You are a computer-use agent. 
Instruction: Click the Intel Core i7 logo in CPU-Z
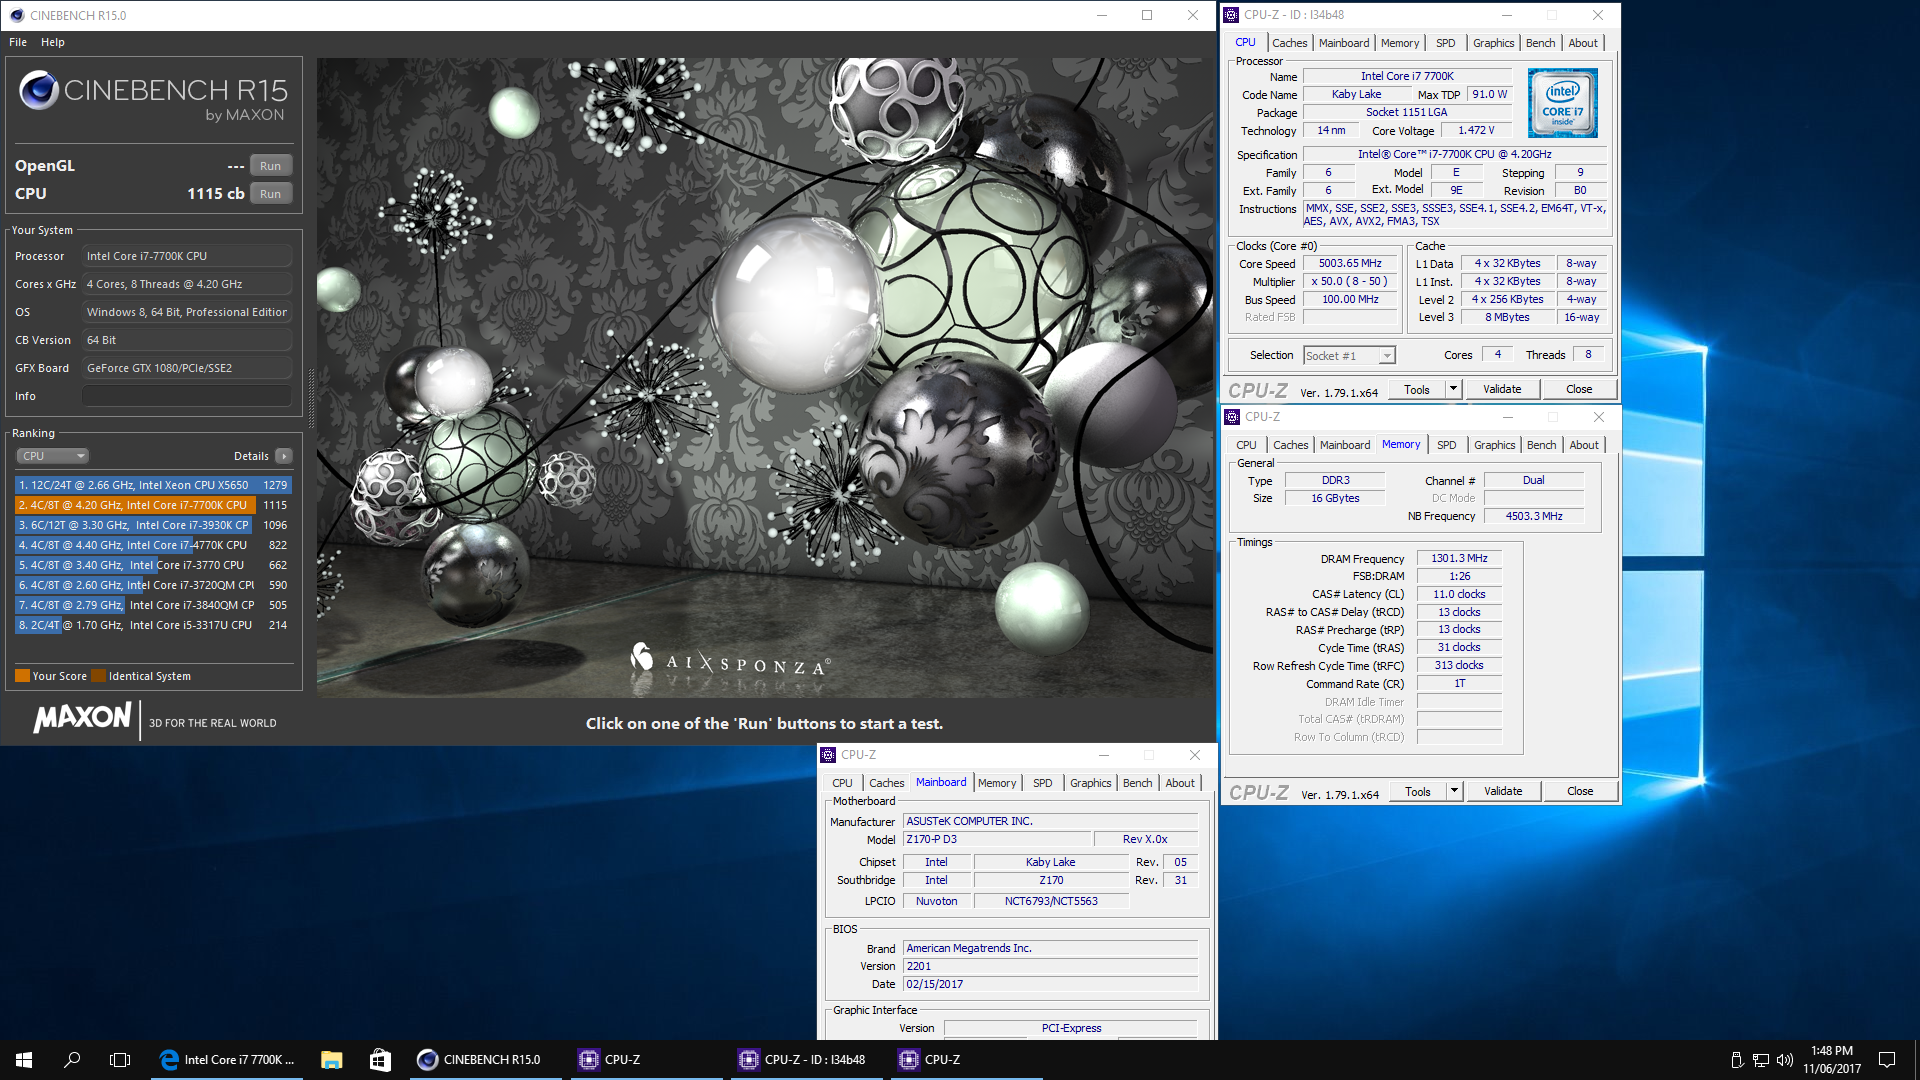click(1562, 102)
